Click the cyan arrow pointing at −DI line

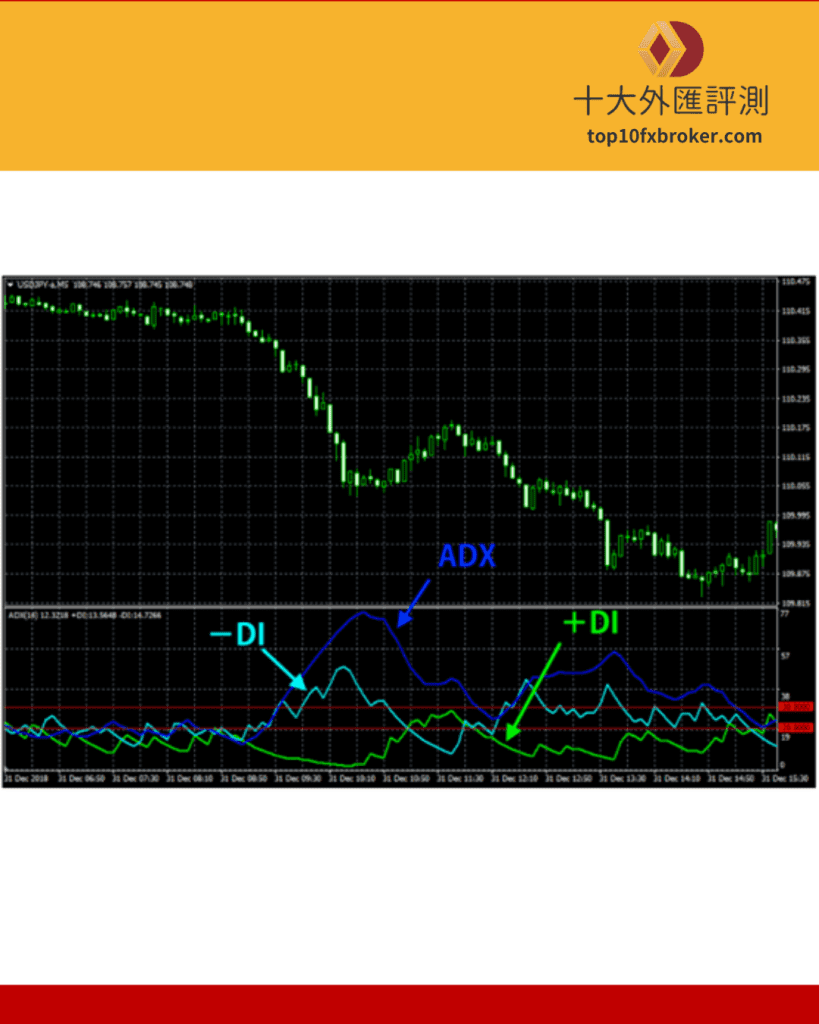(283, 669)
